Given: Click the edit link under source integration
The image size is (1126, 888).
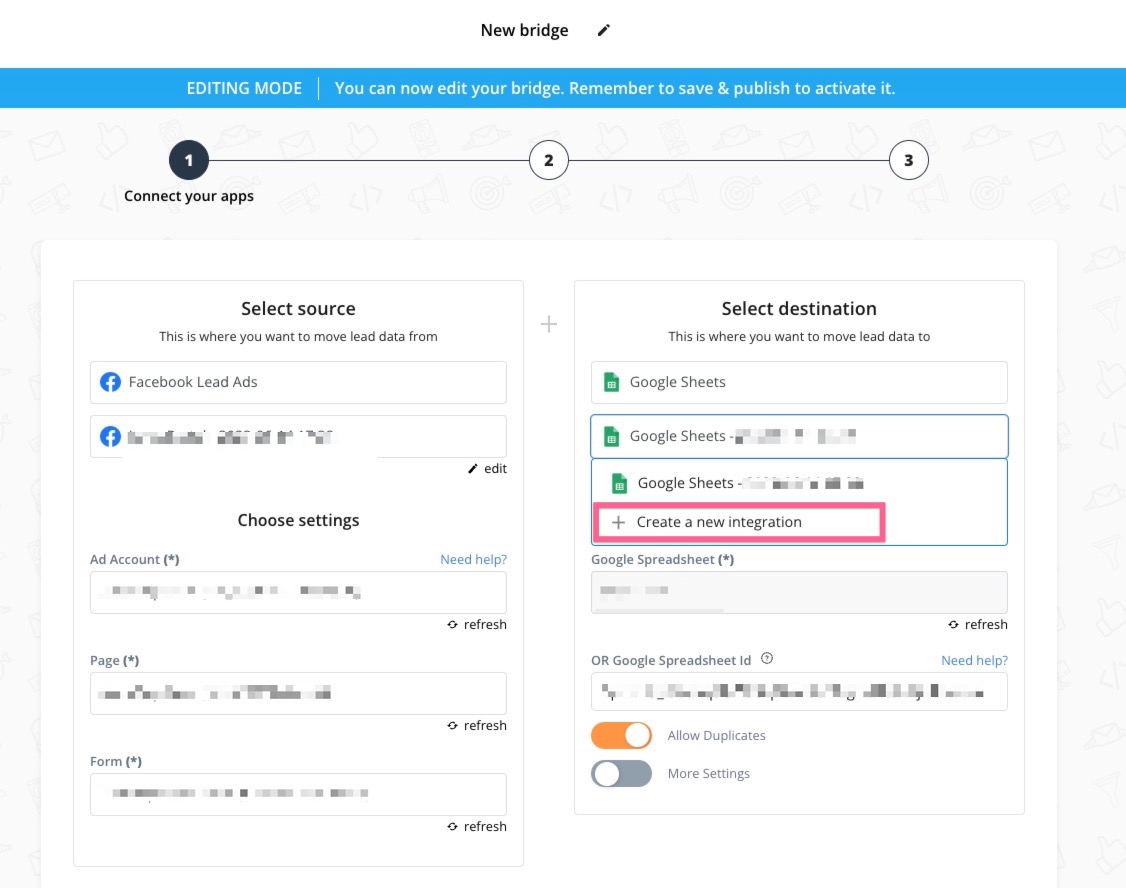Looking at the screenshot, I should pyautogui.click(x=487, y=469).
